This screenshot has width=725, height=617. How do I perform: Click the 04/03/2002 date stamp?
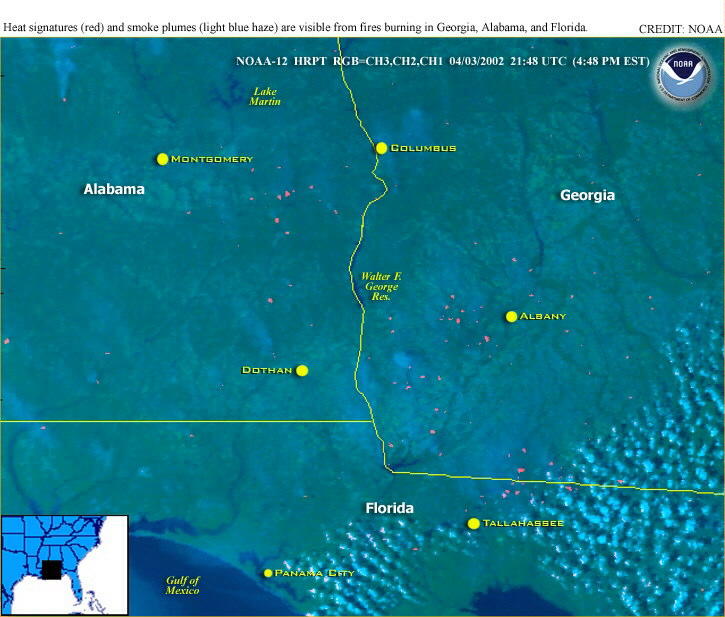(476, 61)
